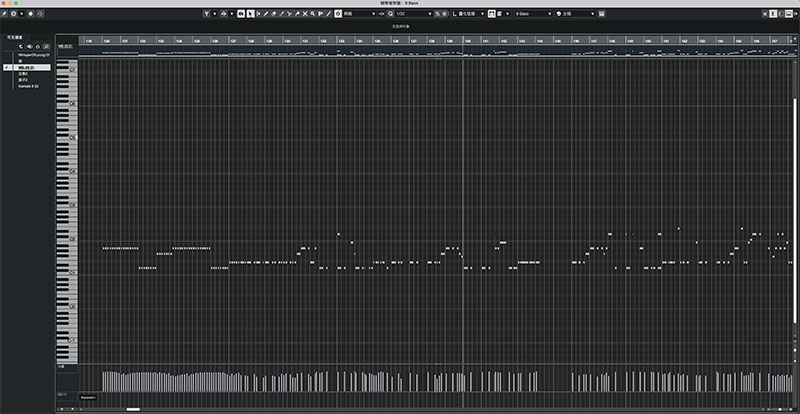Click the first icon in visibility panel row
The width and height of the screenshot is (800, 414).
pos(21,46)
